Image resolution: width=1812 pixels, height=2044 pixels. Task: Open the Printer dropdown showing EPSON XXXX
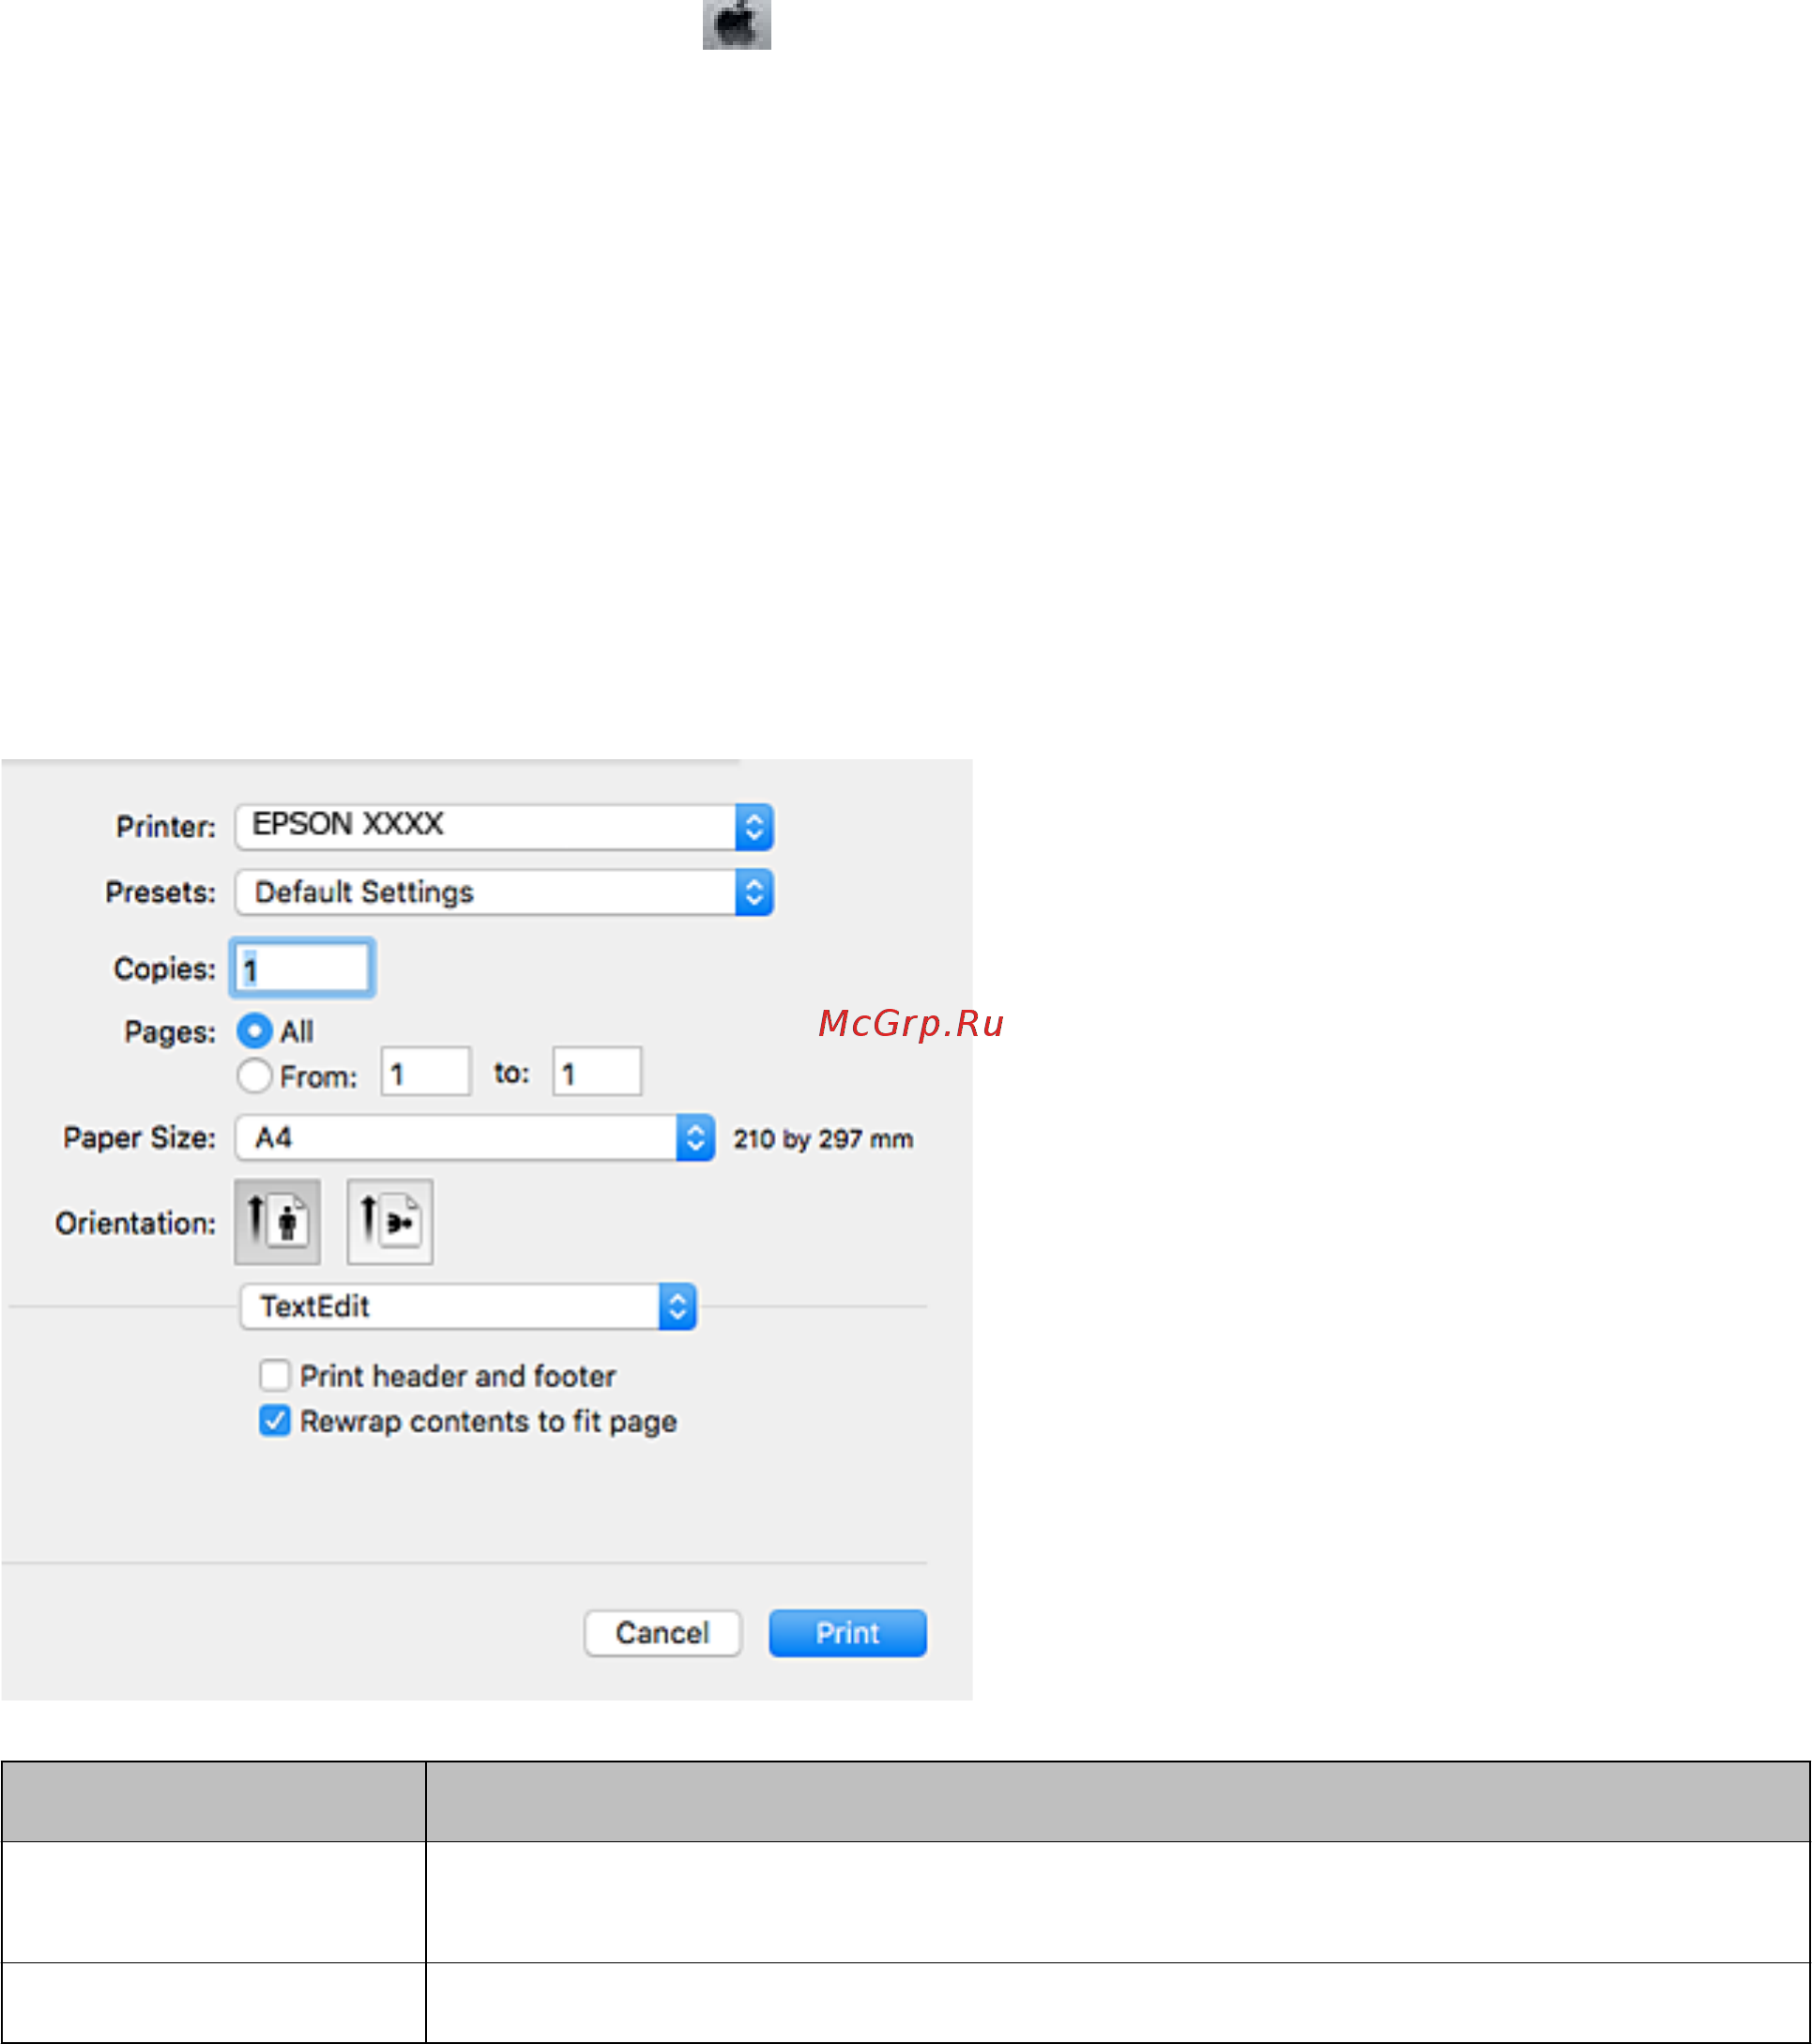(x=504, y=827)
